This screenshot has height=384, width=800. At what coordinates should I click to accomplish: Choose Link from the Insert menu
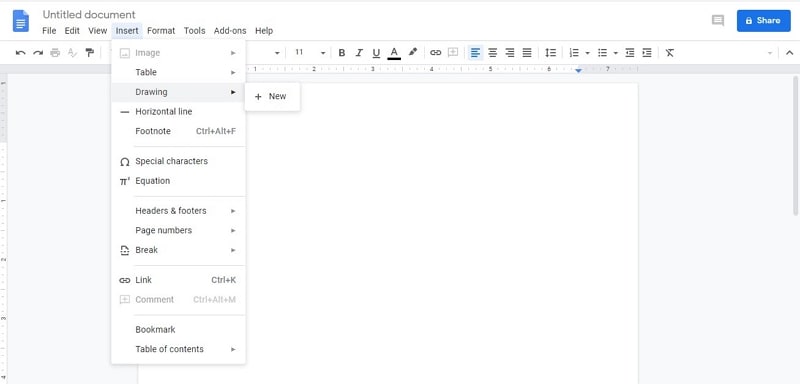[179, 280]
